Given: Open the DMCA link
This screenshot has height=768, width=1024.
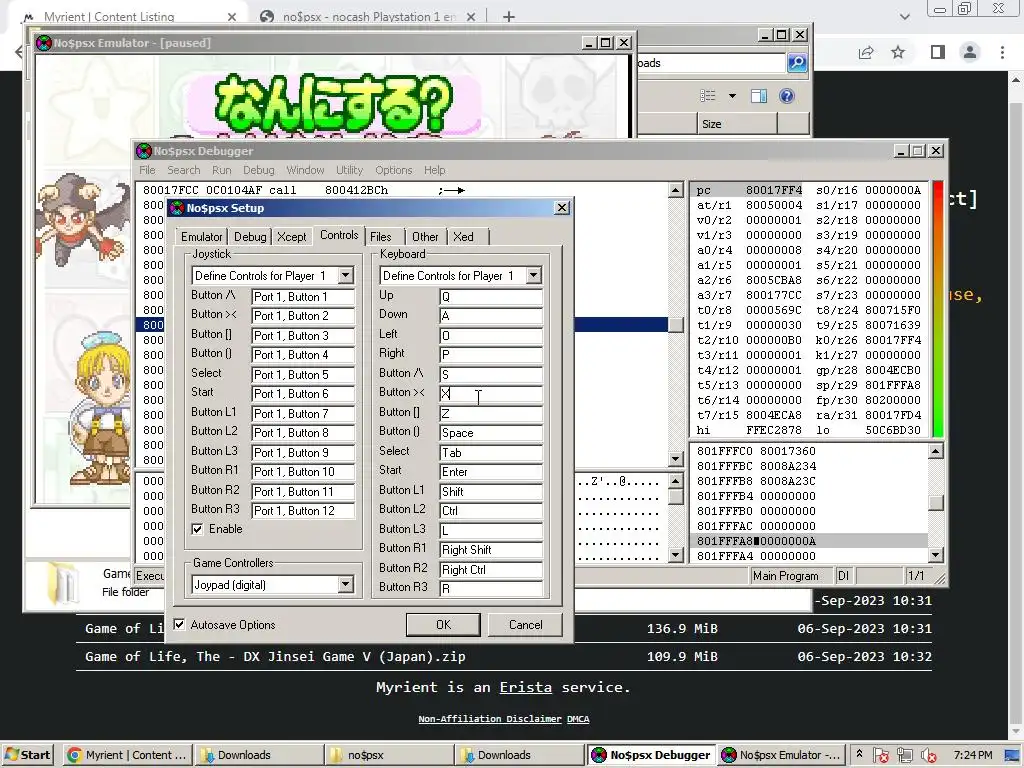Looking at the screenshot, I should (x=578, y=718).
